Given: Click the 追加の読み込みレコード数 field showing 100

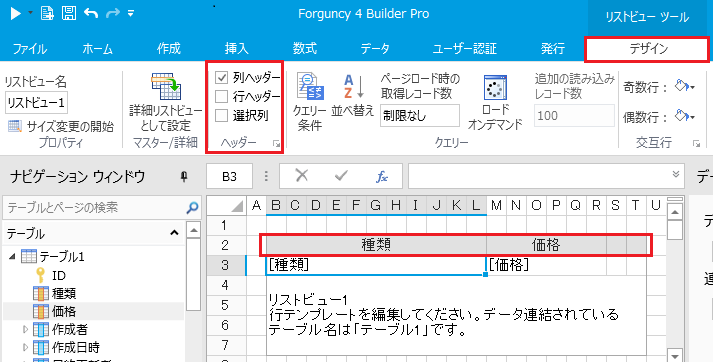Looking at the screenshot, I should (x=574, y=116).
